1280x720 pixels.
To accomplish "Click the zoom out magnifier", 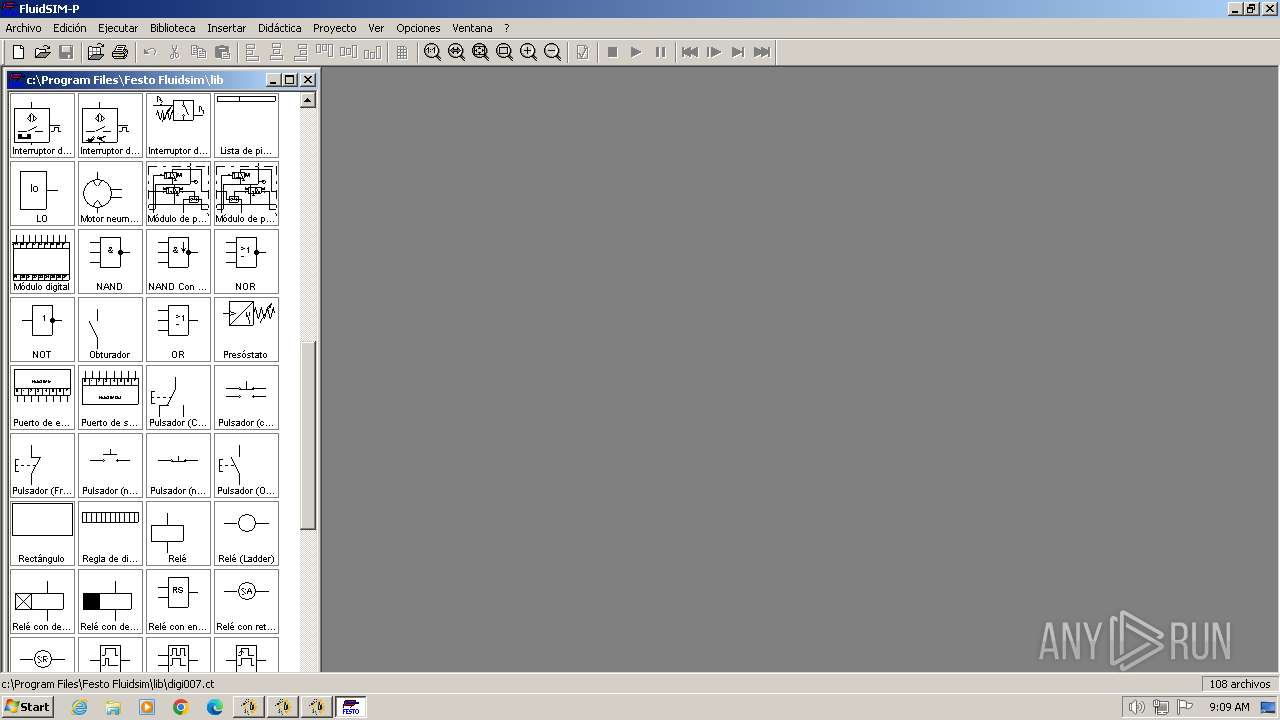I will (x=552, y=52).
